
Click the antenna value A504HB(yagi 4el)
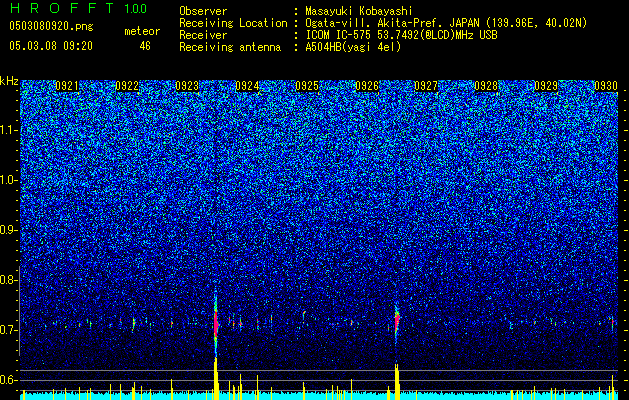tap(353, 47)
